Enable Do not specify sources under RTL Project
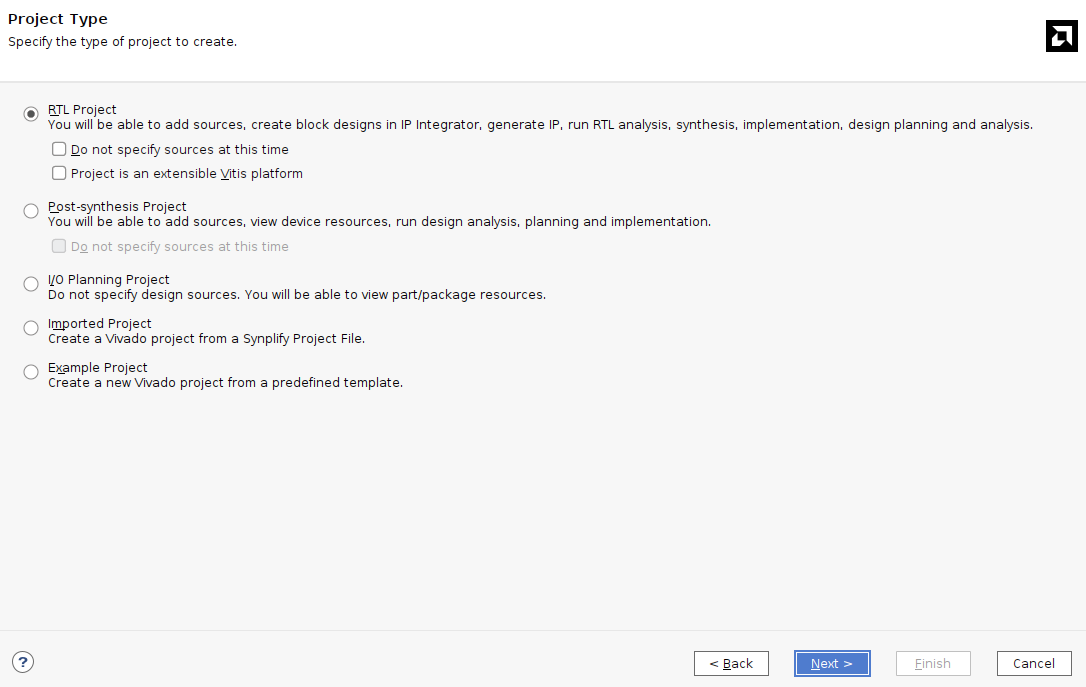 tap(59, 149)
